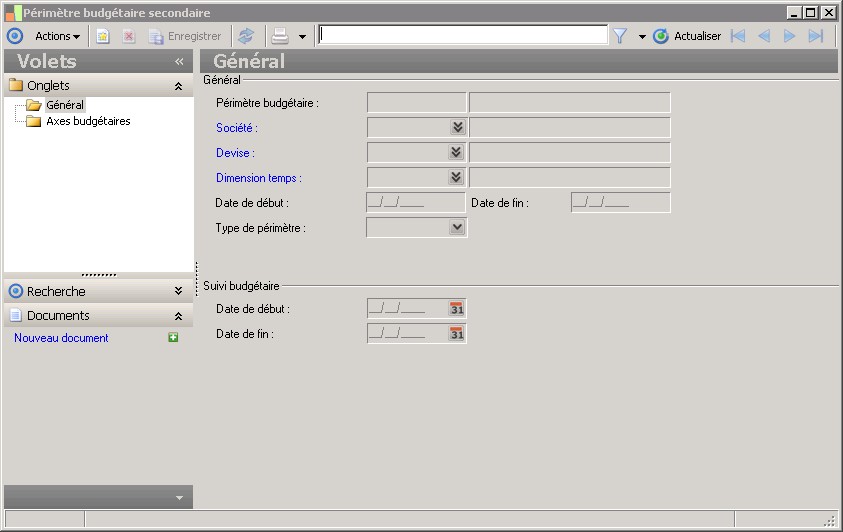
Task: Click the funnel filter icon
Action: [x=620, y=36]
